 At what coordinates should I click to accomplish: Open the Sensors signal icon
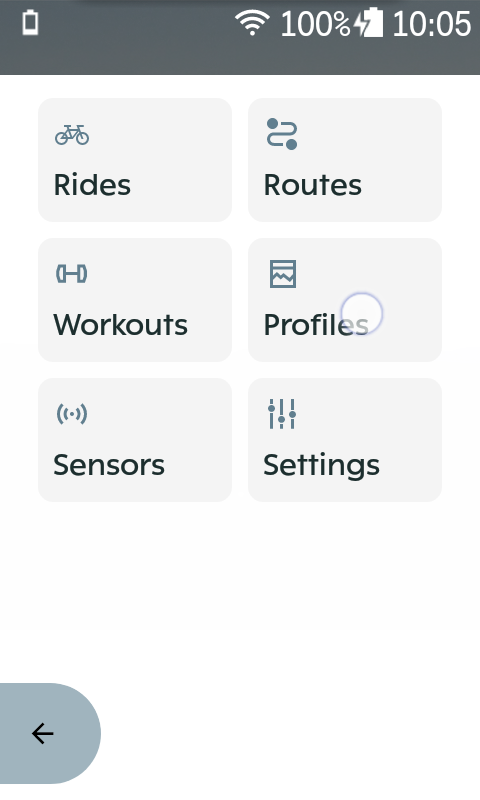[x=72, y=414]
